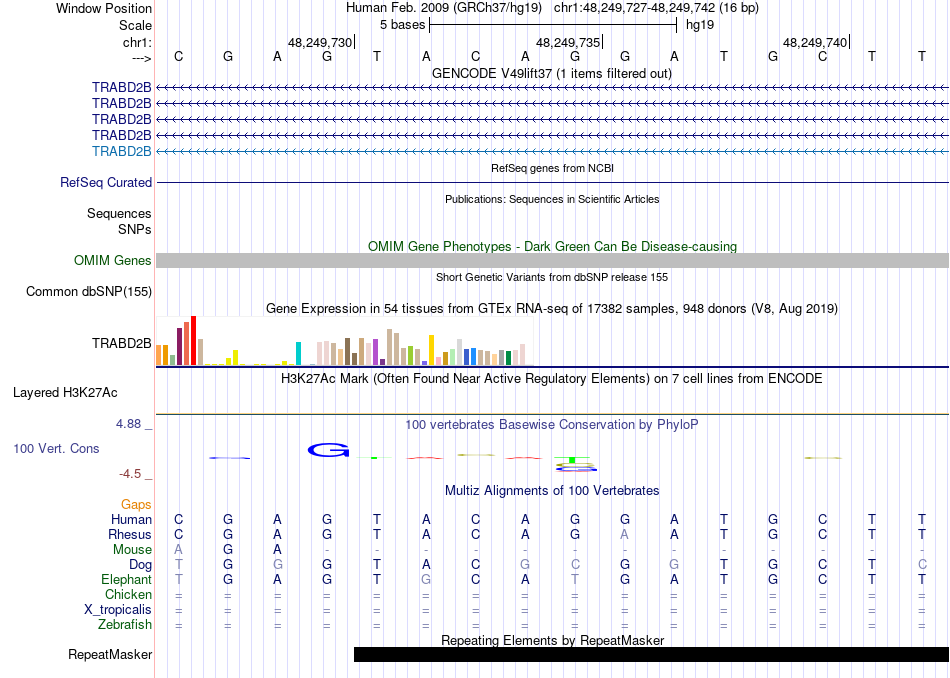
Task: Click the chr1:48,249,727-48,249,742 position text
Action: click(634, 8)
